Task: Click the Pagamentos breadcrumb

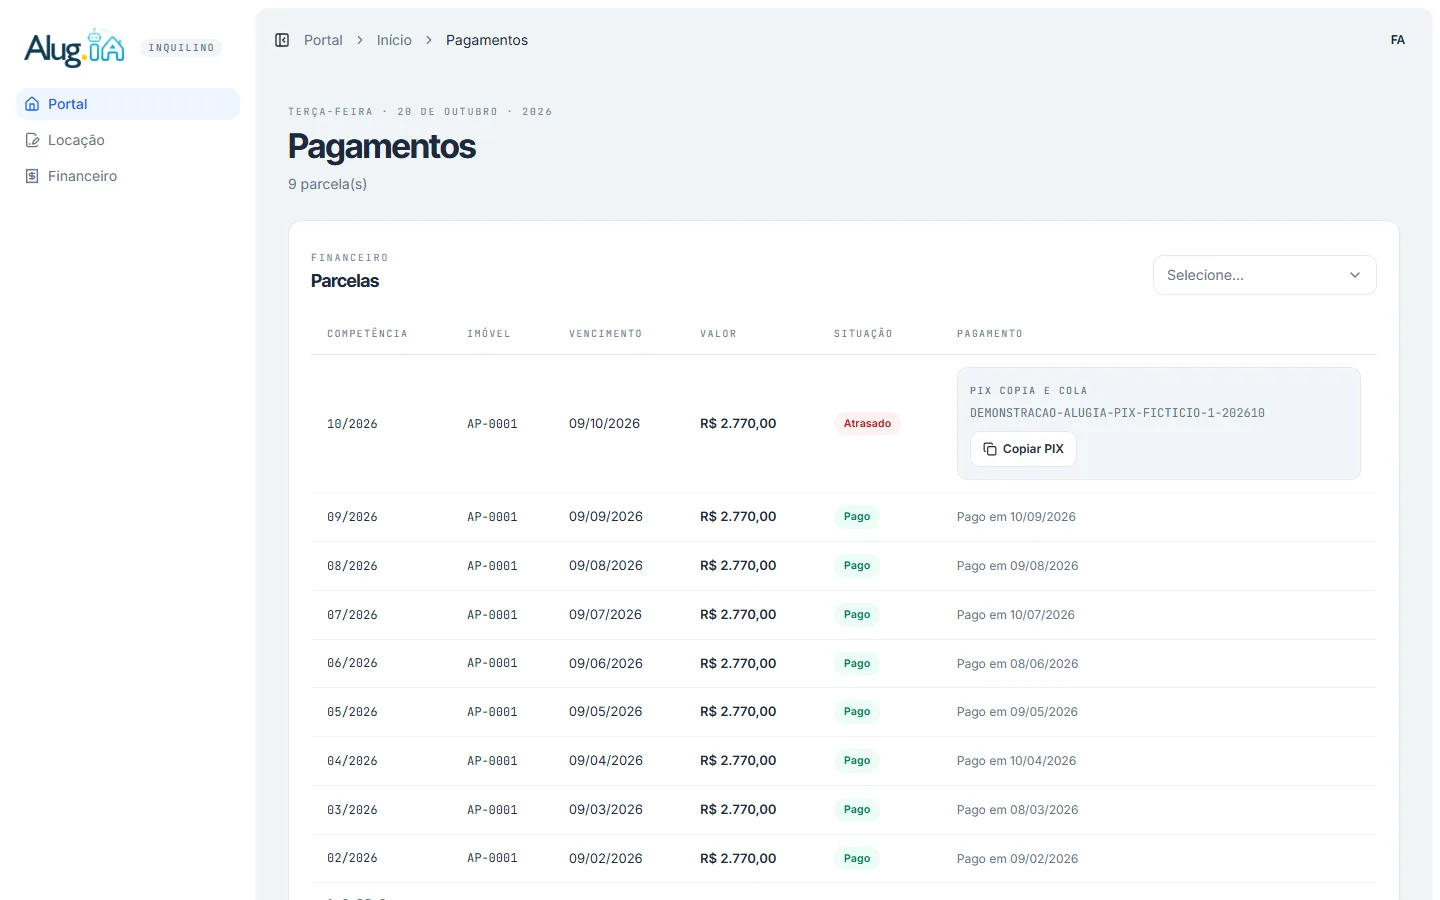Action: [487, 40]
